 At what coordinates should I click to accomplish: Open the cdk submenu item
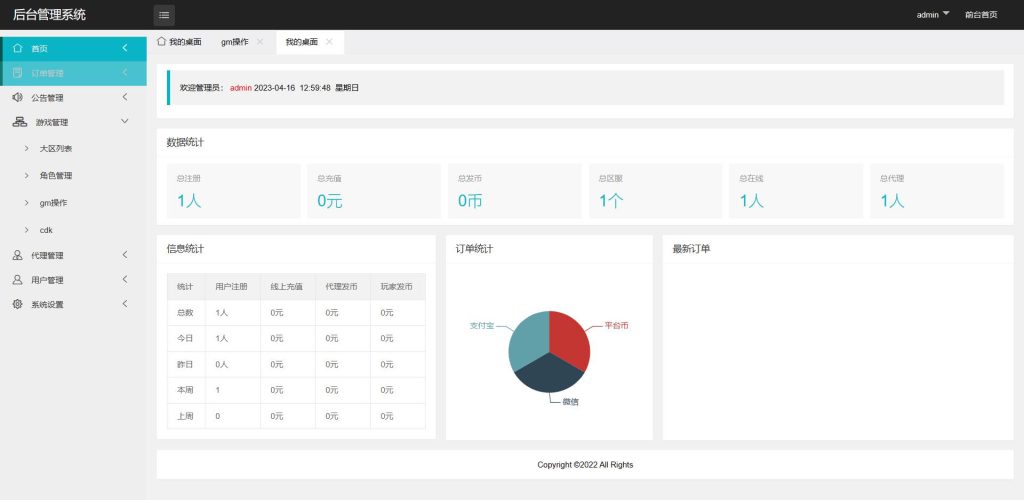click(x=46, y=229)
